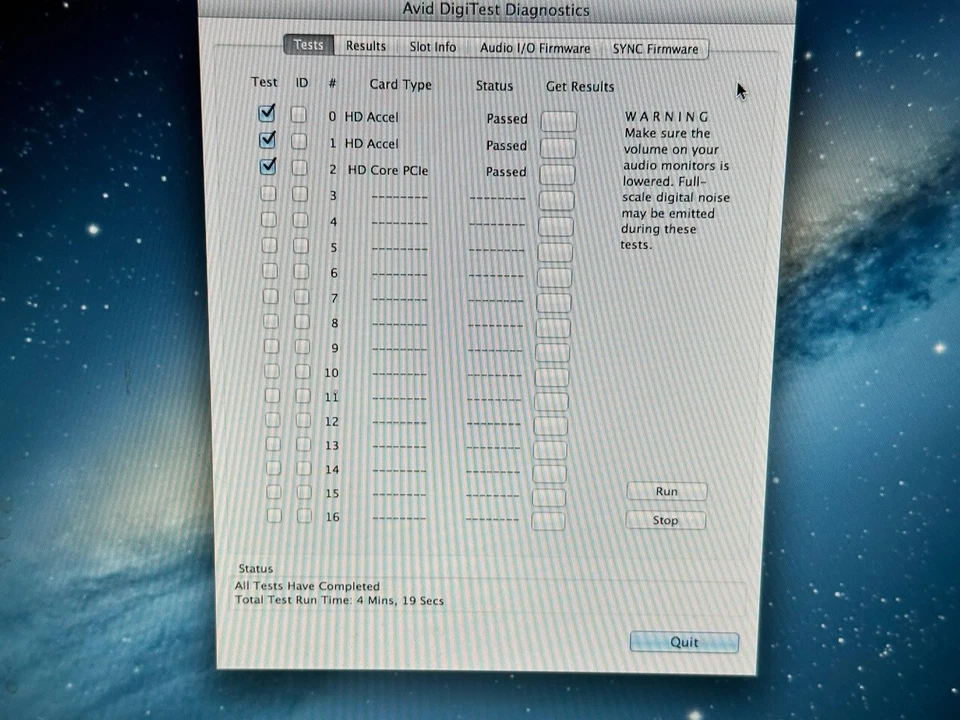Check the Test box for slot 10
Screen dimensions: 960x720
point(272,371)
